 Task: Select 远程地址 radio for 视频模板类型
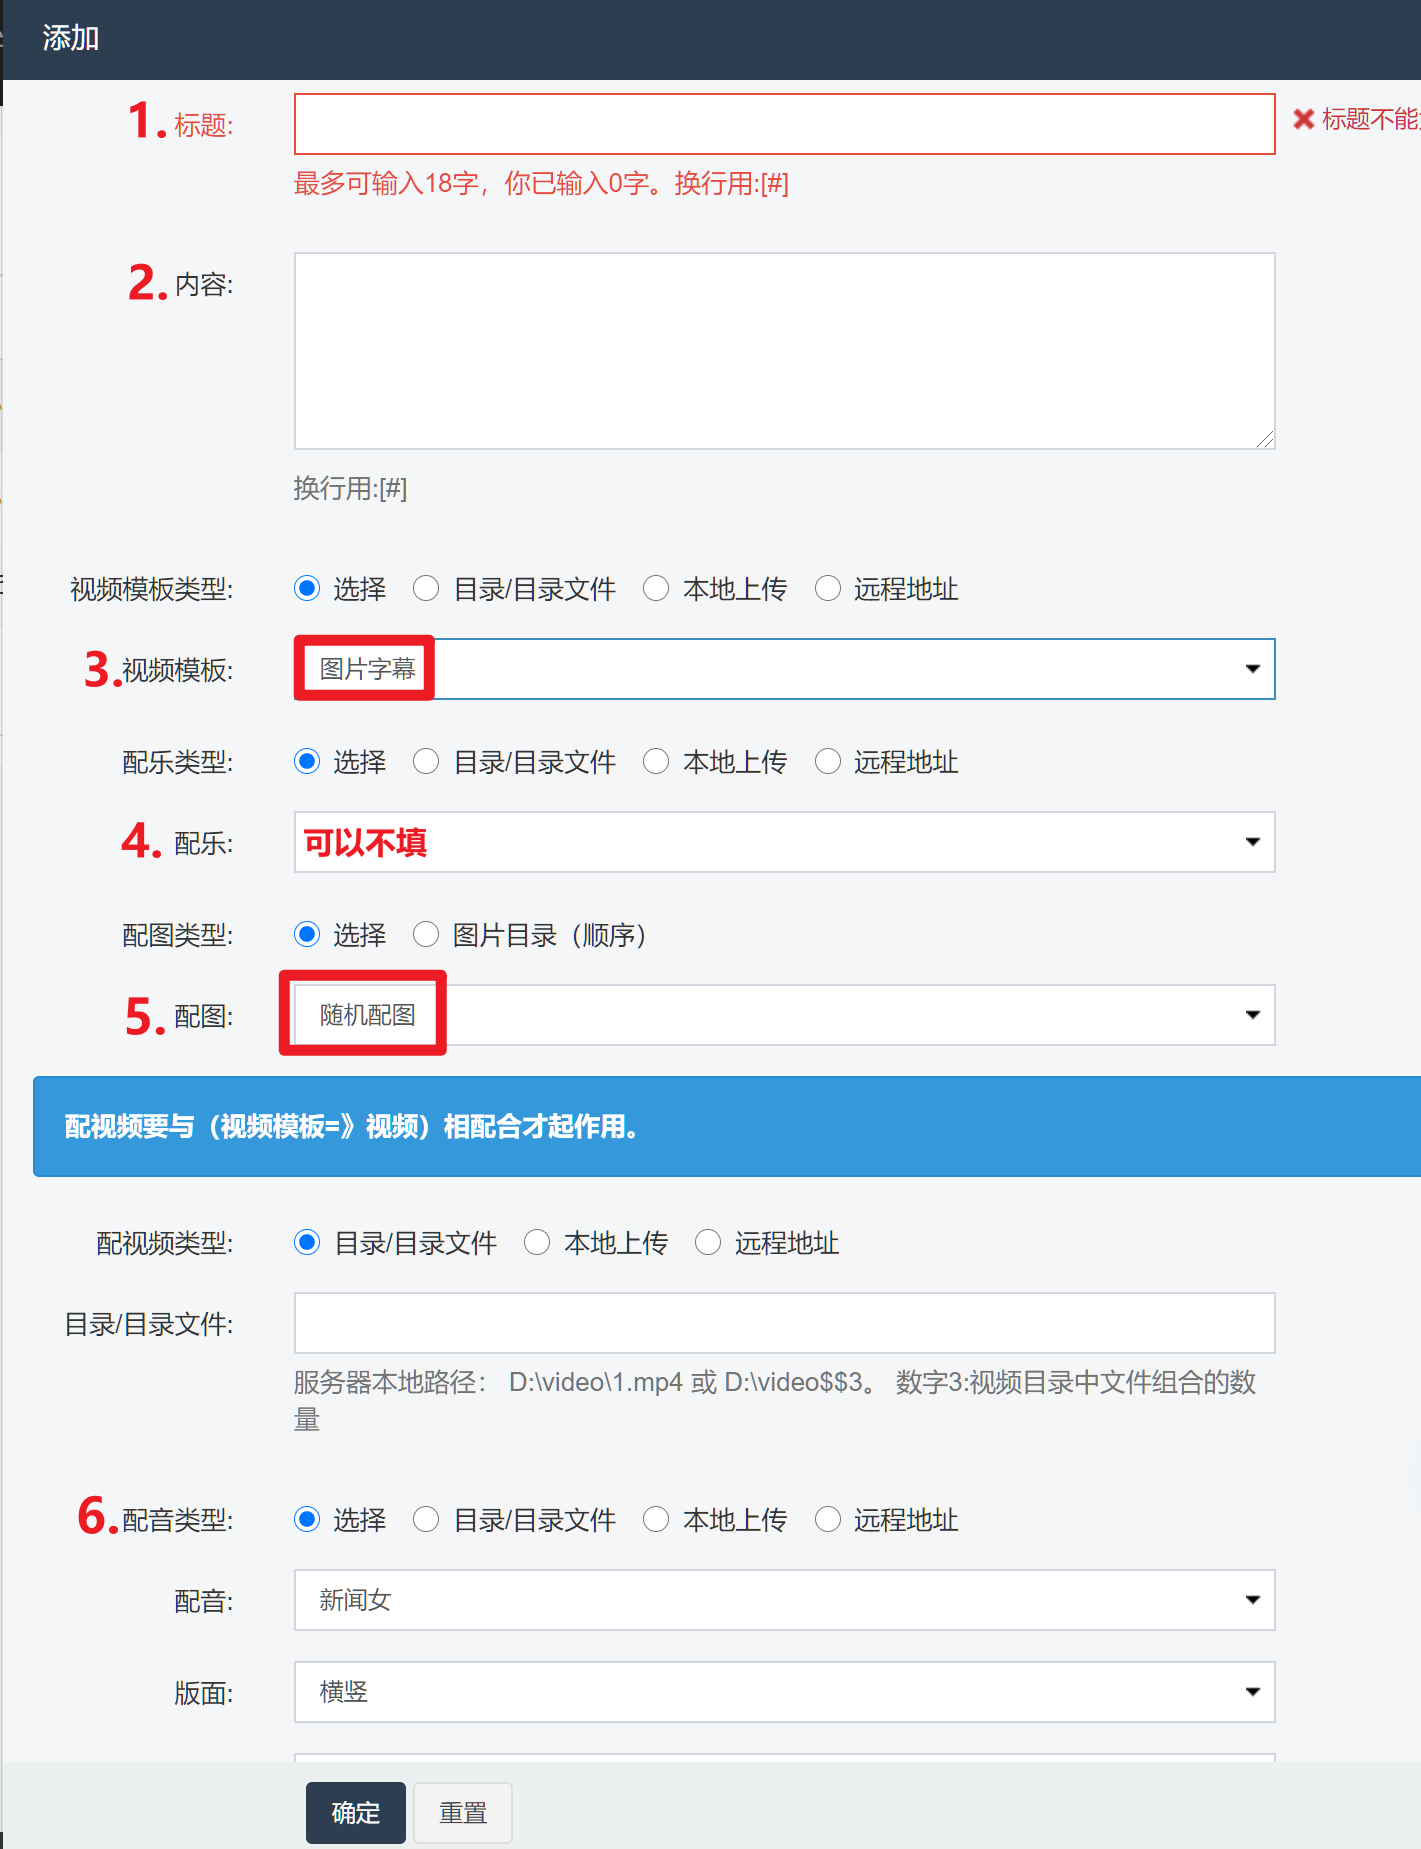coord(828,589)
